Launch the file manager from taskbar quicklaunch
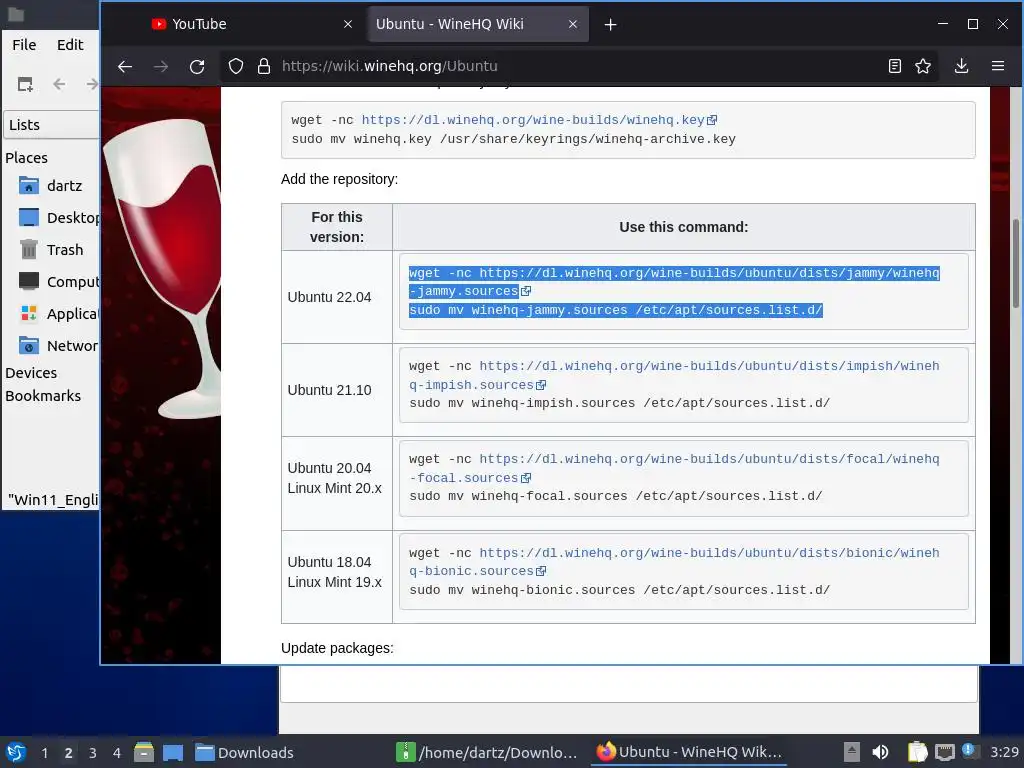 pos(144,752)
